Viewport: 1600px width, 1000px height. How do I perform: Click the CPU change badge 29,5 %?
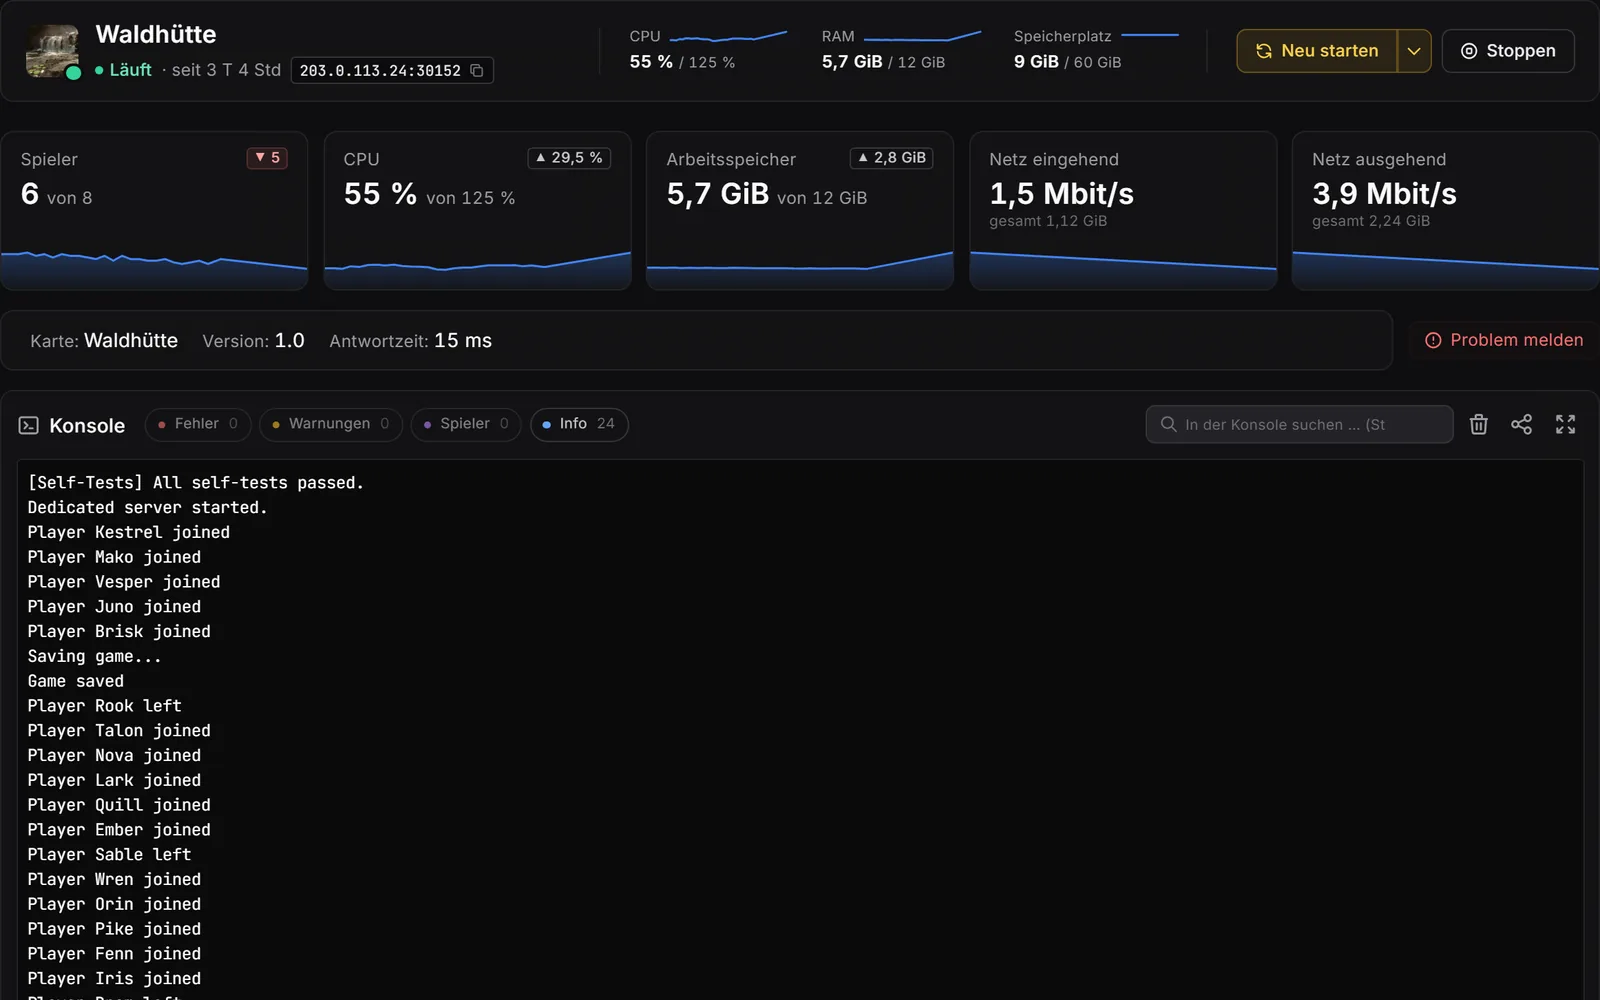point(569,158)
